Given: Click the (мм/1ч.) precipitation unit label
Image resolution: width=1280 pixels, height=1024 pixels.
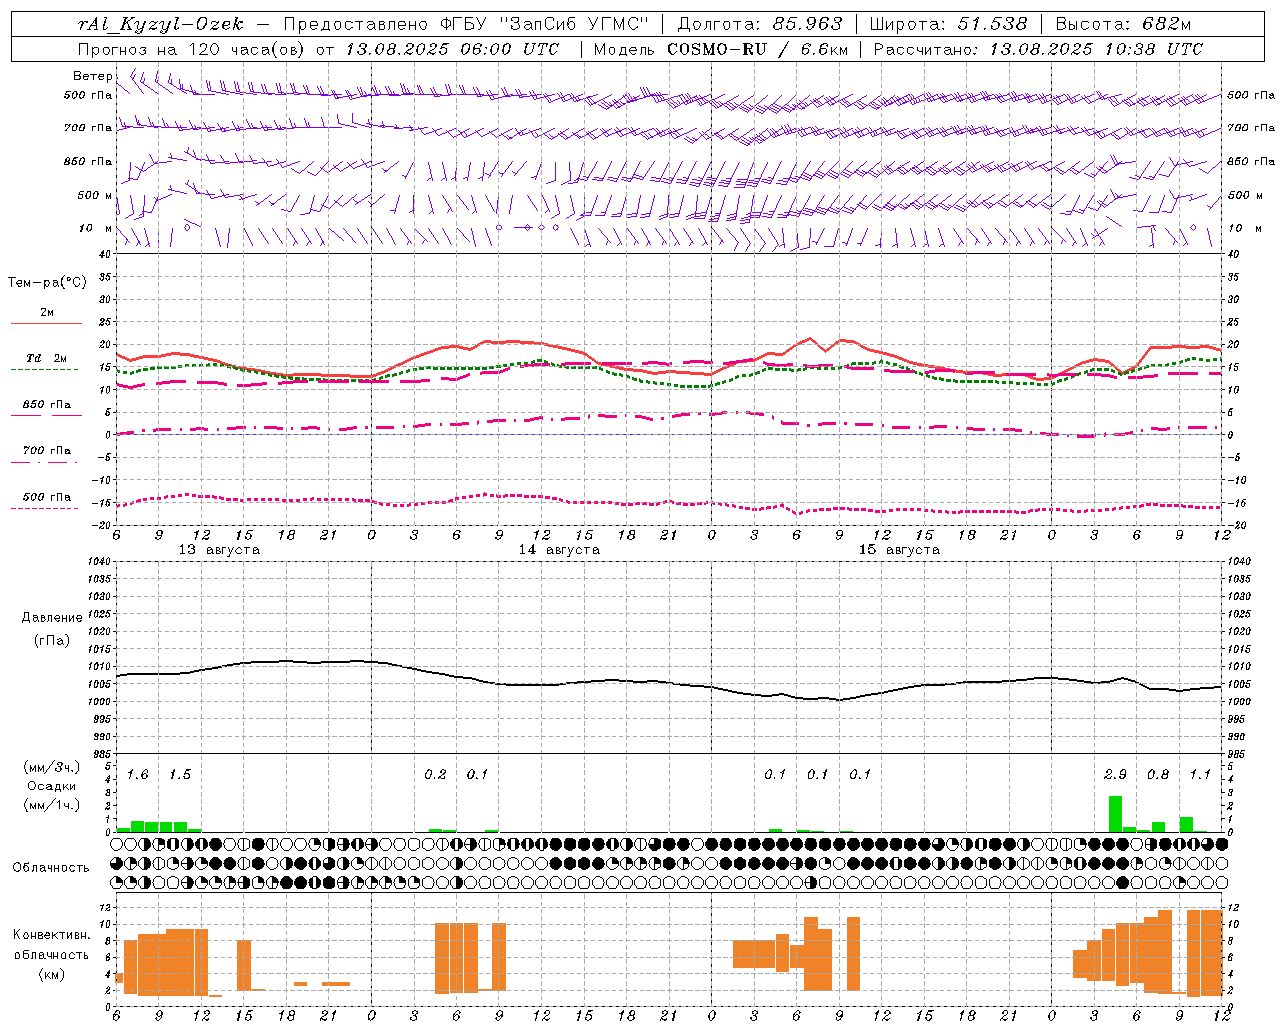Looking at the screenshot, I should (53, 805).
